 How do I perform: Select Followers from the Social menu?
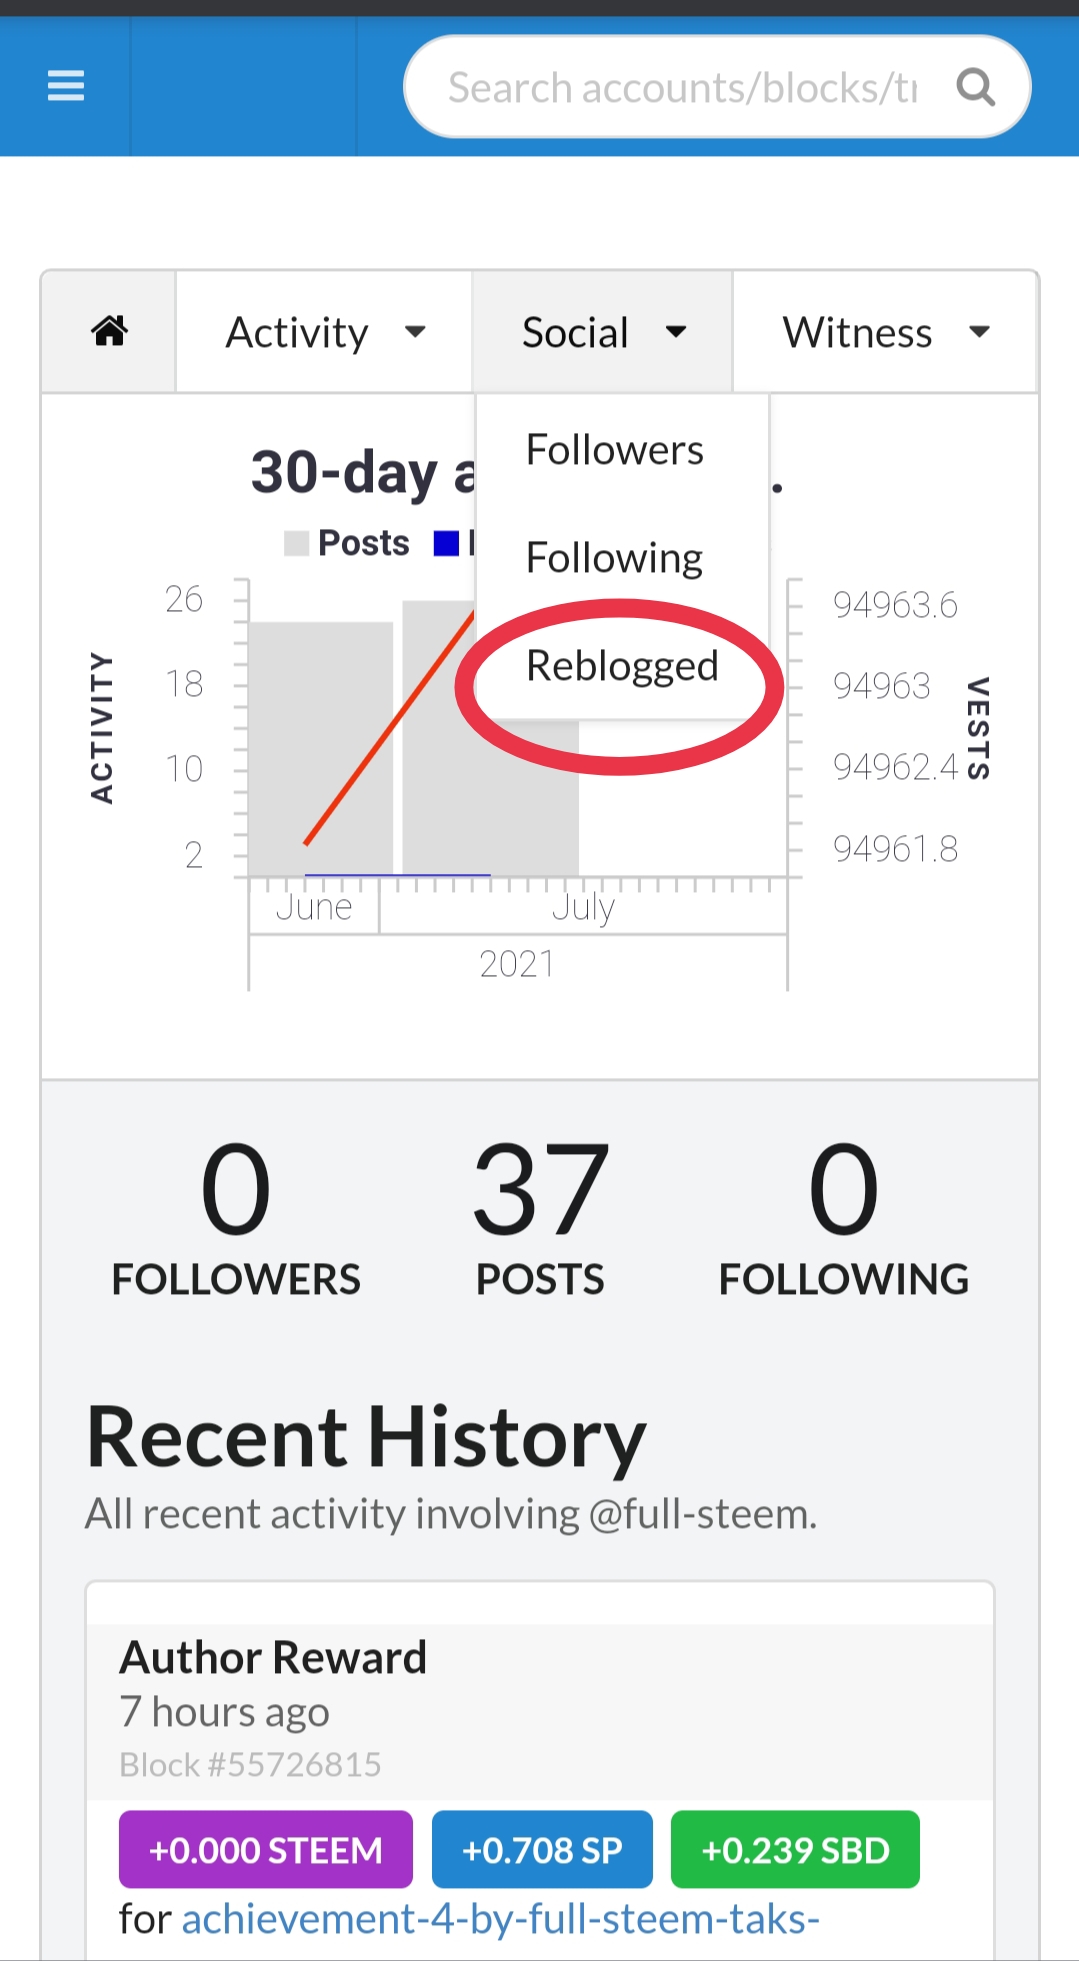coord(615,450)
